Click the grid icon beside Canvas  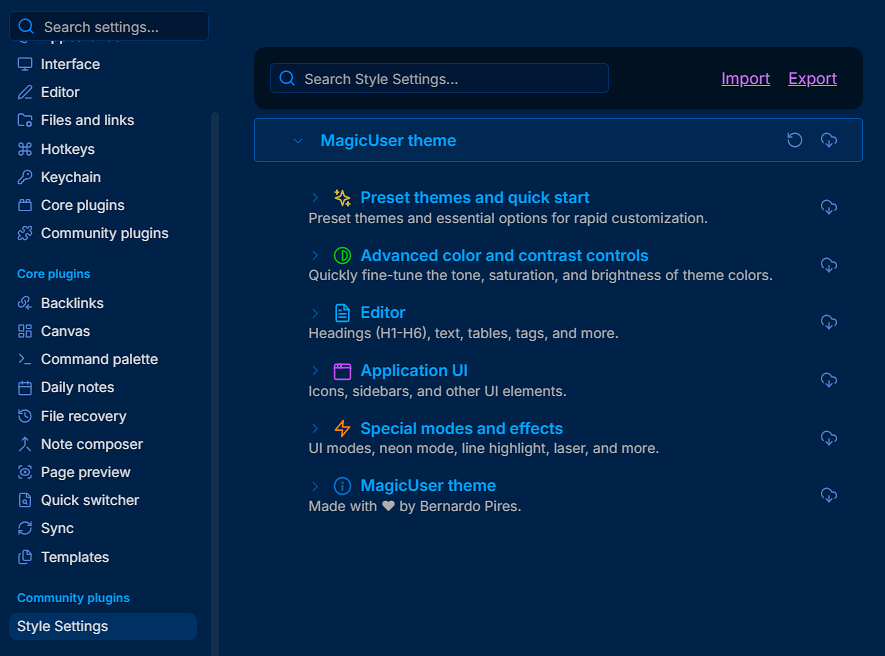click(x=25, y=331)
